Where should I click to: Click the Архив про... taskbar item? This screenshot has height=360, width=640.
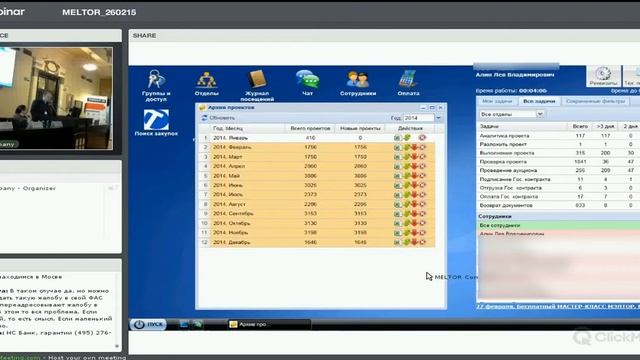(x=269, y=324)
